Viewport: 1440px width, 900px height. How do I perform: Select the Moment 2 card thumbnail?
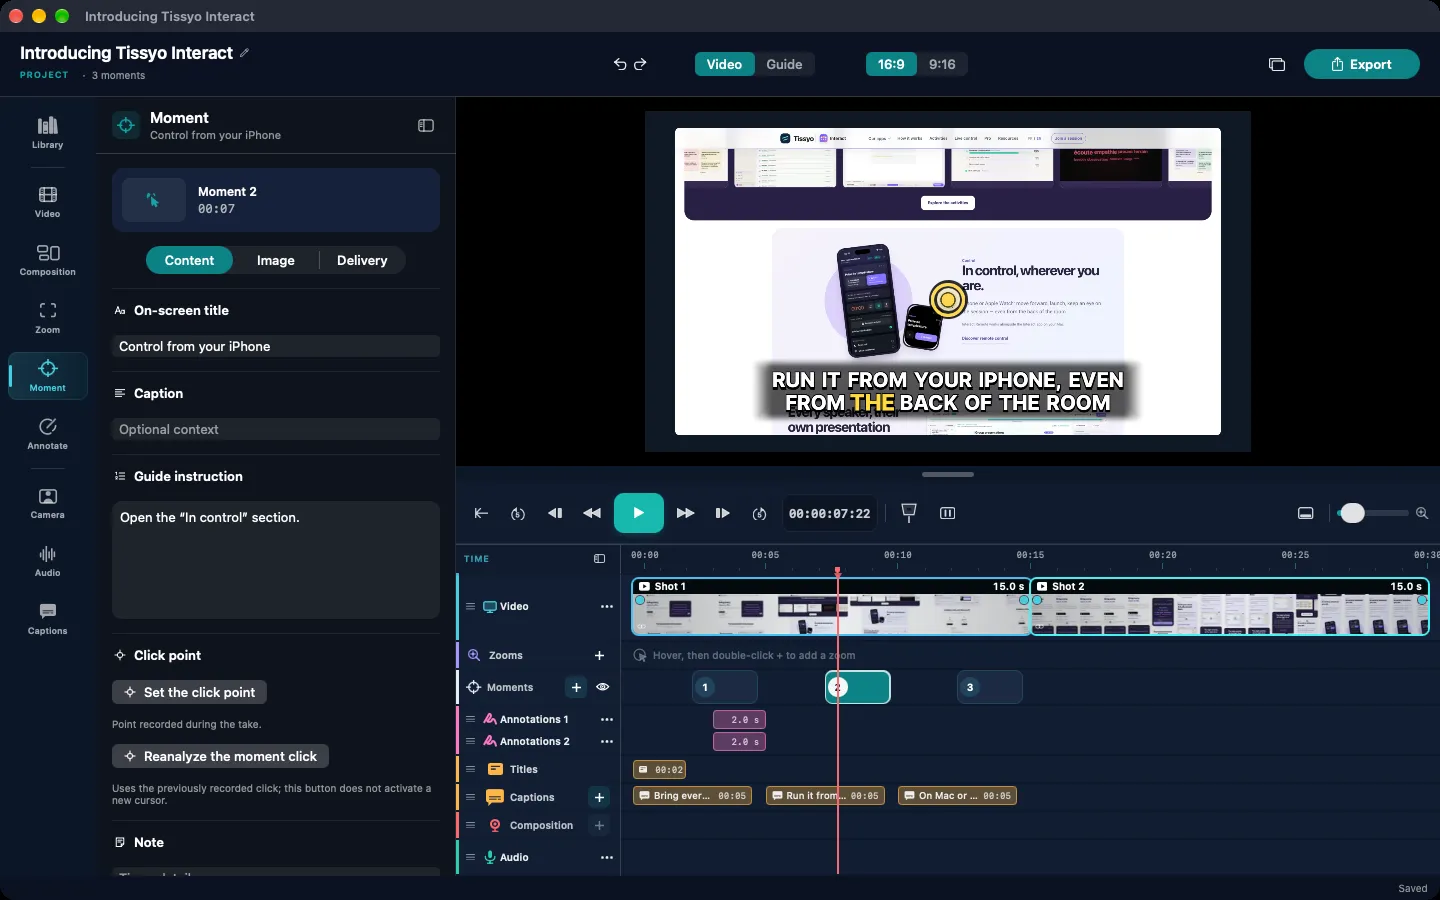pos(154,200)
